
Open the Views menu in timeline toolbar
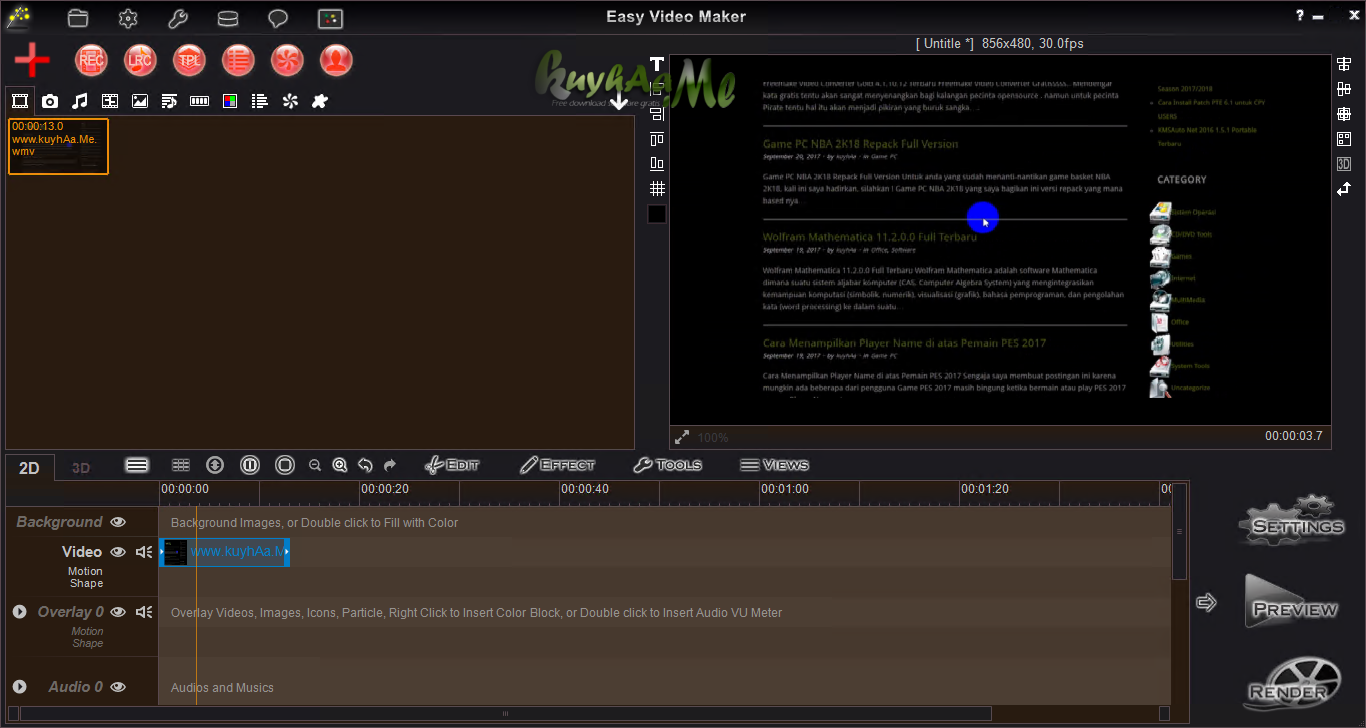tap(774, 465)
